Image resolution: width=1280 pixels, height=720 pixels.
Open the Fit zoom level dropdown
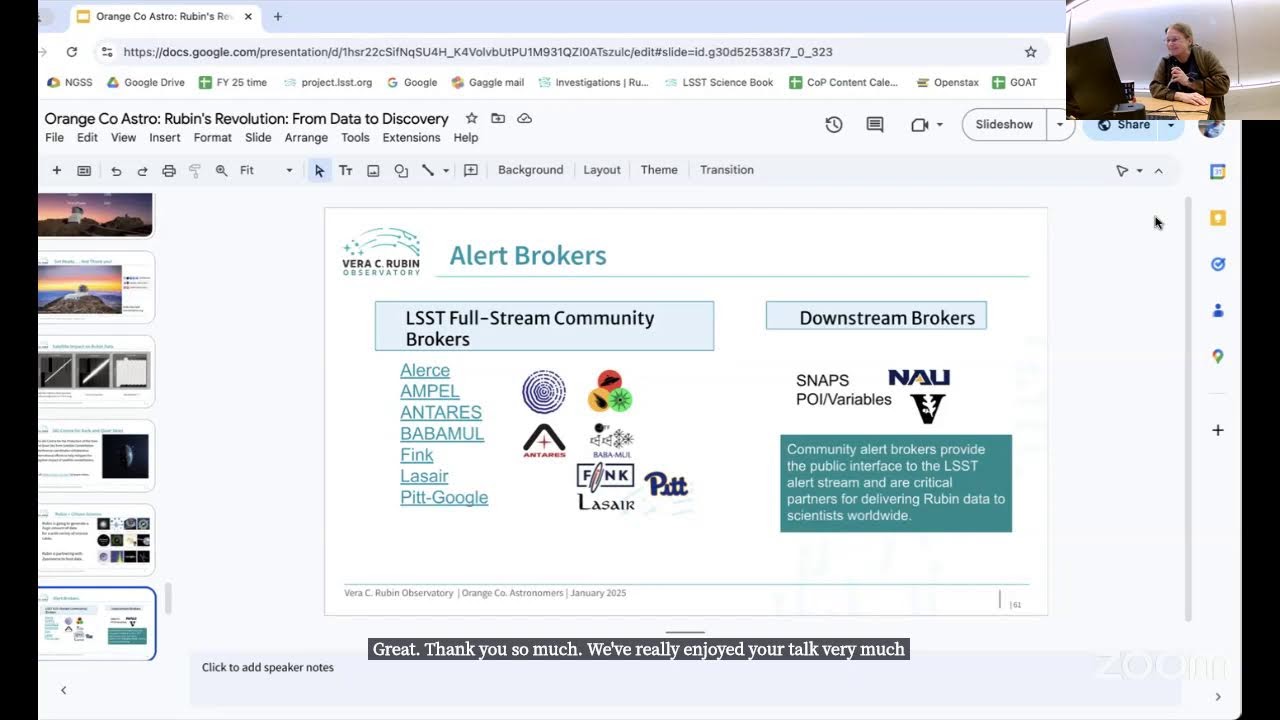tap(267, 171)
